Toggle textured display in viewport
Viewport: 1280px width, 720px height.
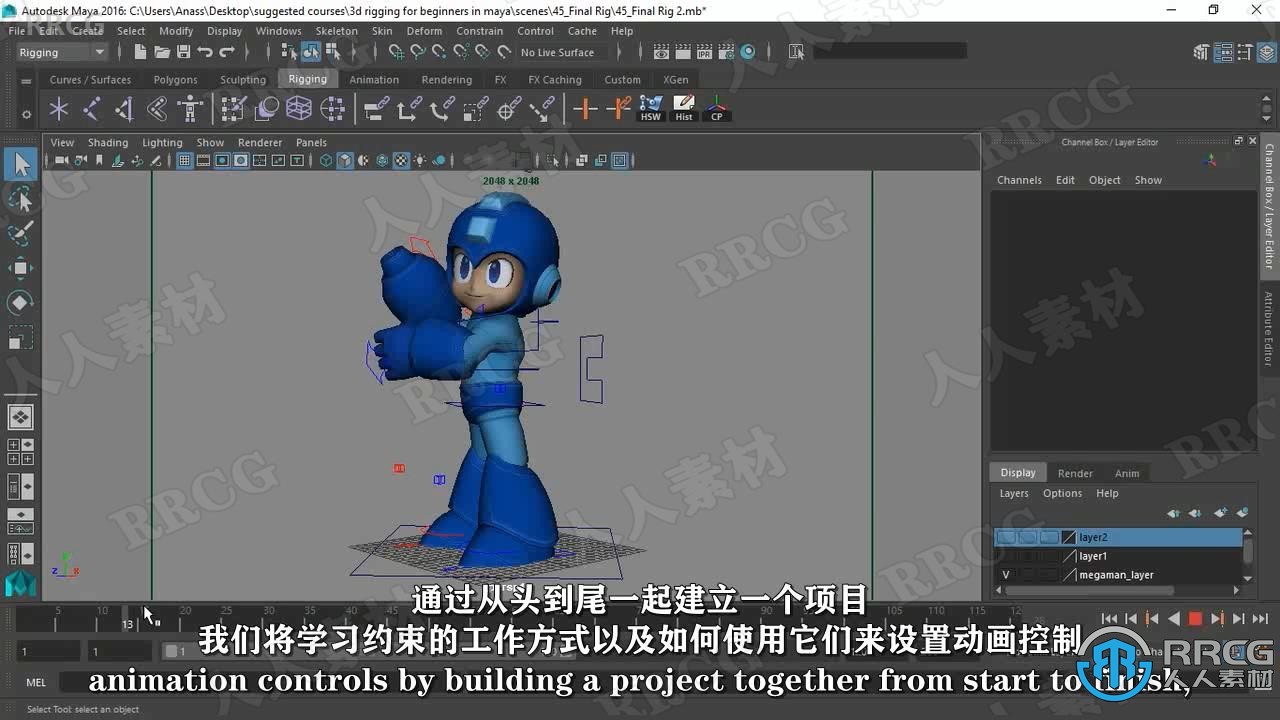tap(401, 160)
